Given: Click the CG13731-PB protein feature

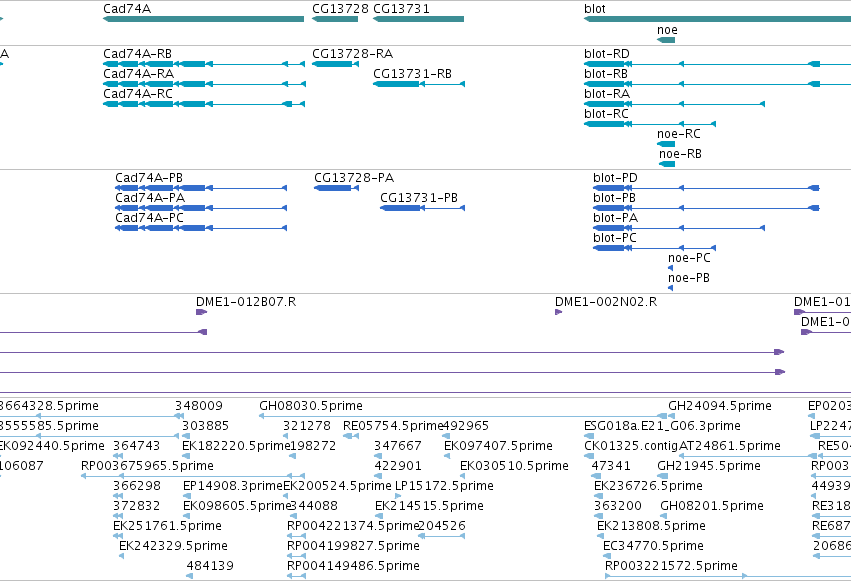Looking at the screenshot, I should tap(422, 208).
